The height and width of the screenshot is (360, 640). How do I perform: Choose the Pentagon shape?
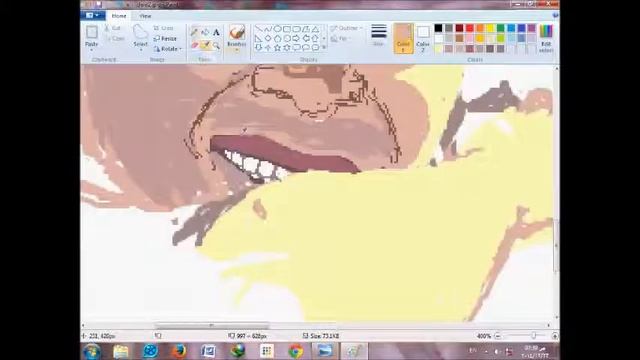click(277, 38)
